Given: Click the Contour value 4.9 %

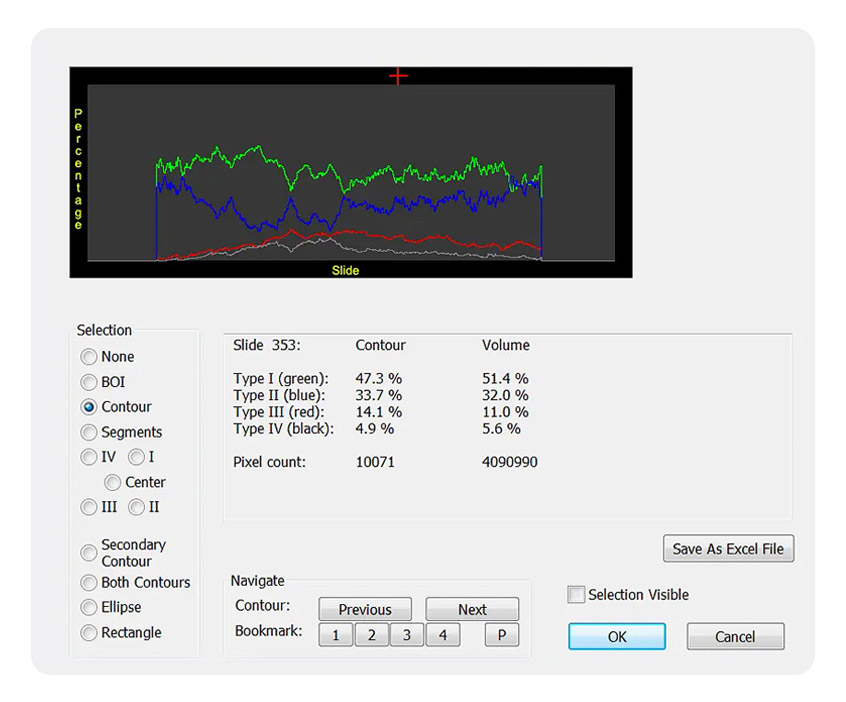Looking at the screenshot, I should [374, 429].
